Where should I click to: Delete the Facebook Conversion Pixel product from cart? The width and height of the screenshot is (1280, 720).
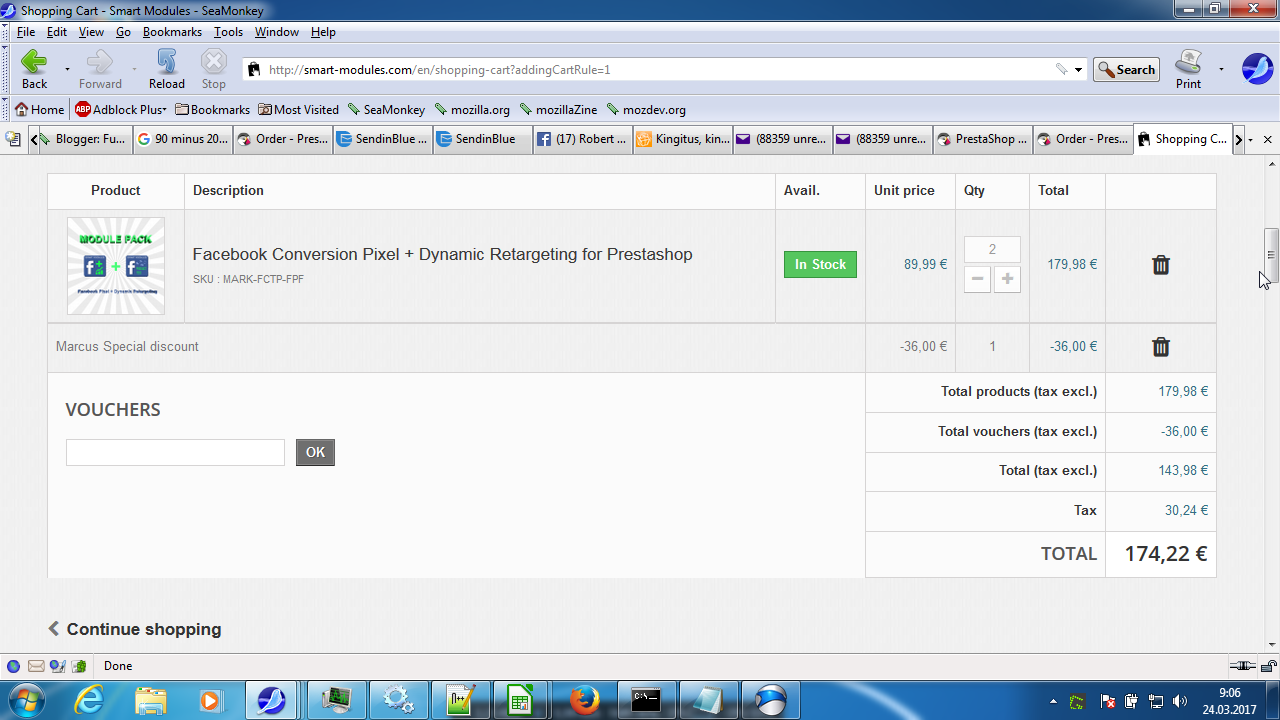[1160, 265]
